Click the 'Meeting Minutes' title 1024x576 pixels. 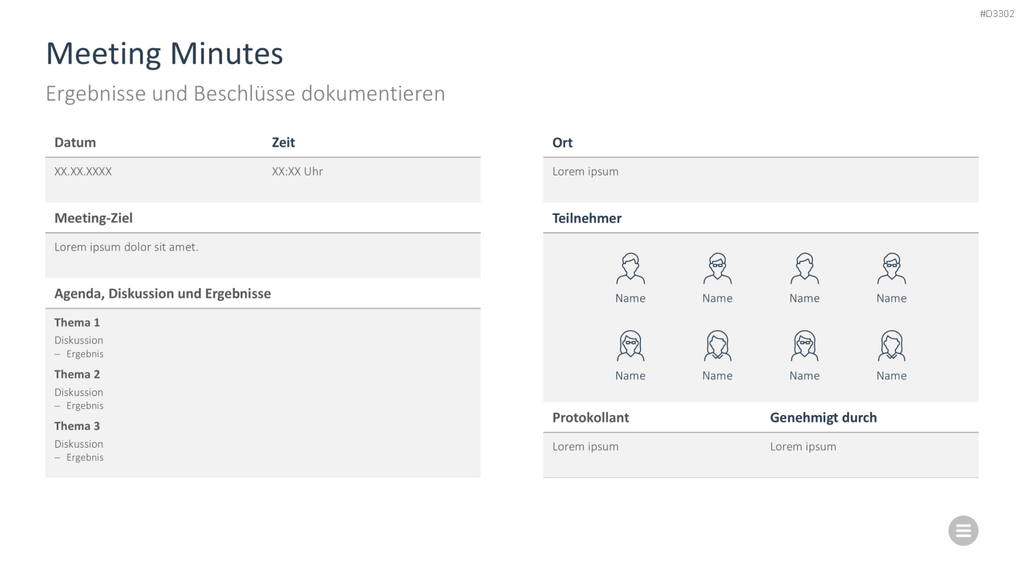pyautogui.click(x=165, y=54)
